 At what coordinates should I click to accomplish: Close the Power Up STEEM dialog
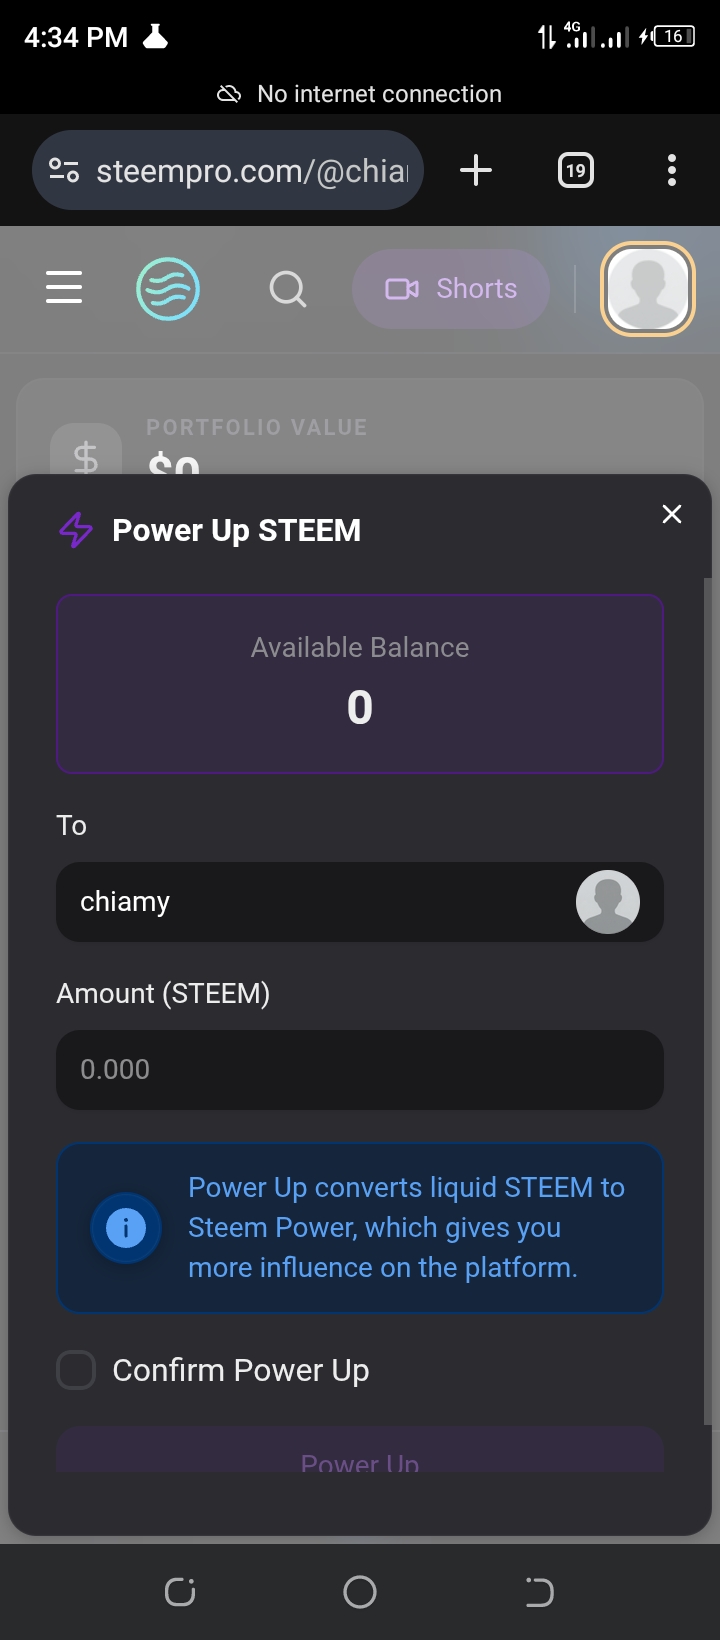[x=672, y=514]
